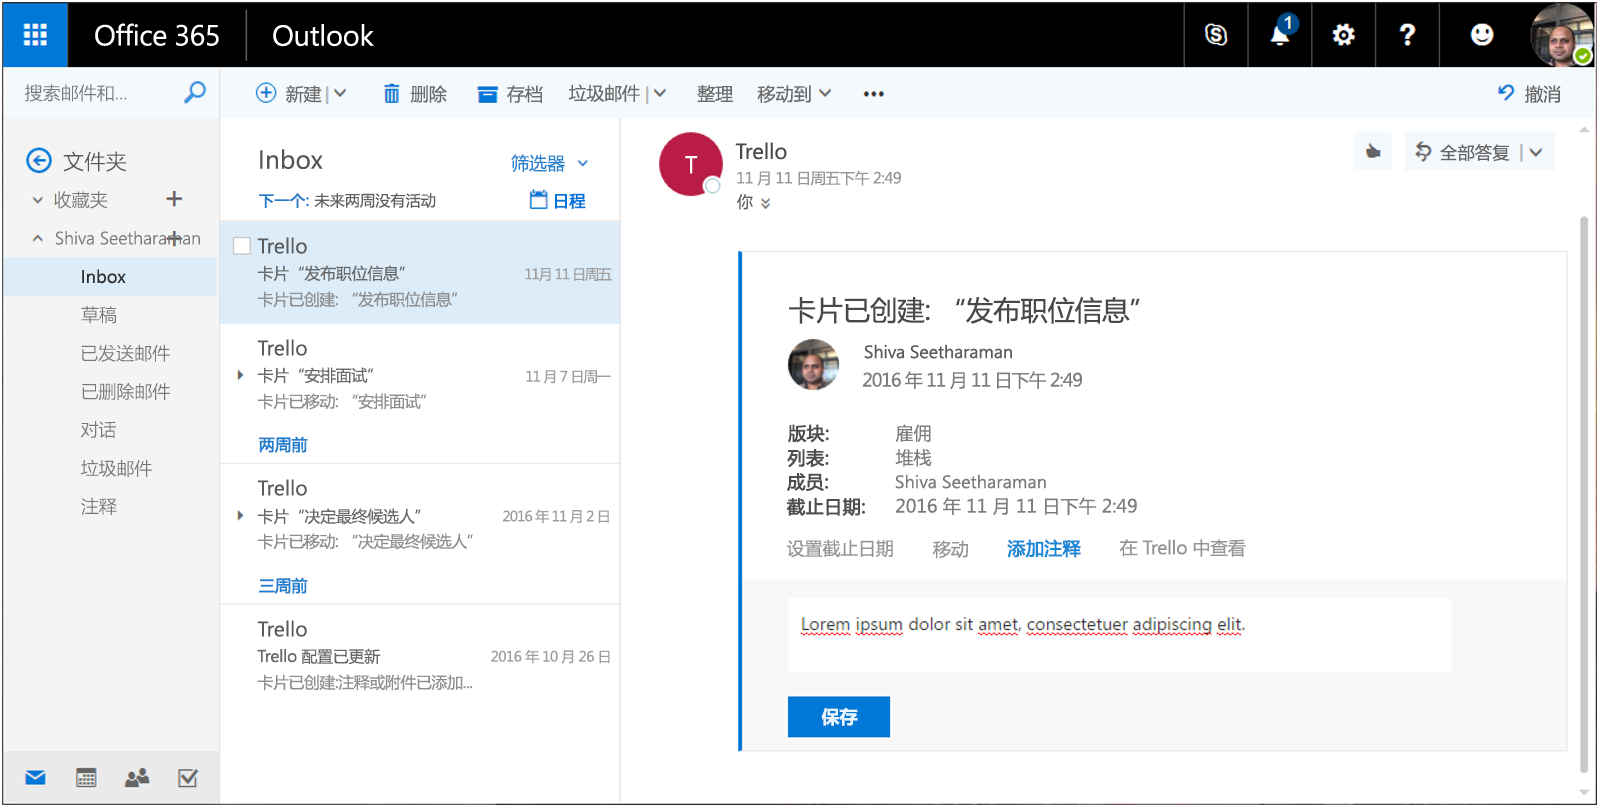Image resolution: width=1600 pixels, height=807 pixels.
Task: Open the Junk mail dropdown arrow
Action: click(x=660, y=93)
